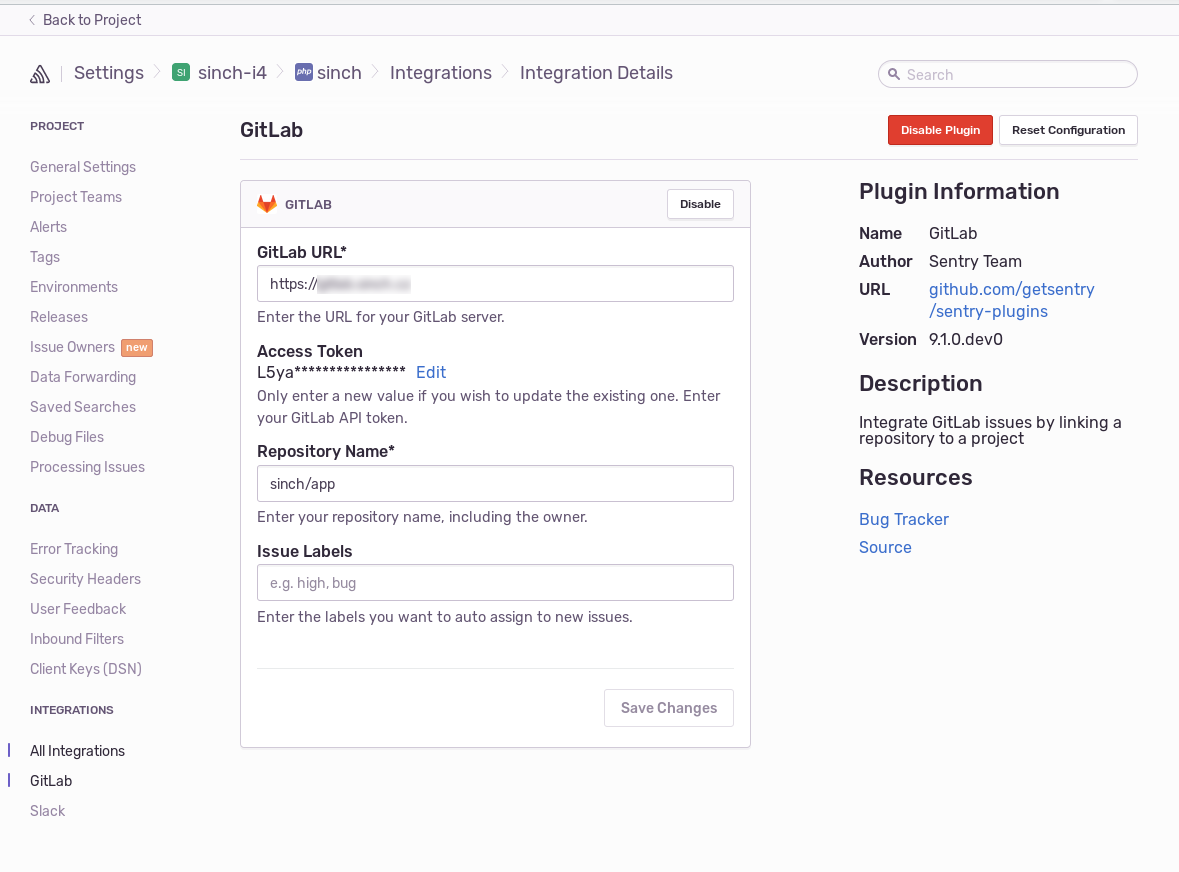Click the 'new' badge beside Issue Owners
The width and height of the screenshot is (1179, 872).
click(x=137, y=347)
